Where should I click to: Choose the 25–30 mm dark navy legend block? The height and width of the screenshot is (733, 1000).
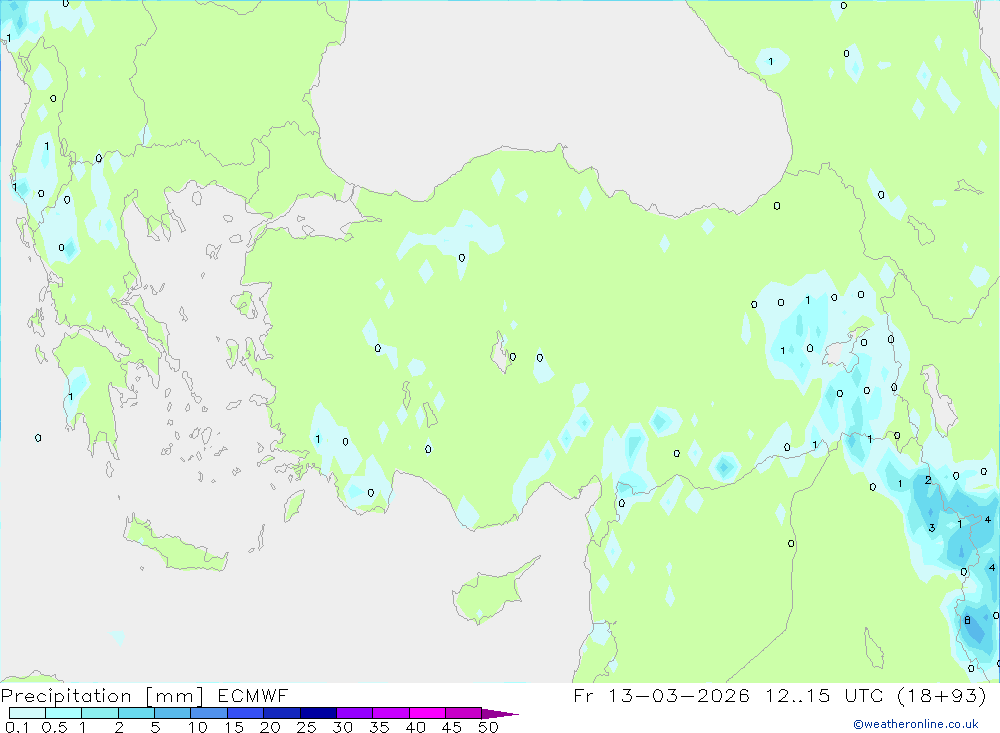[x=318, y=713]
